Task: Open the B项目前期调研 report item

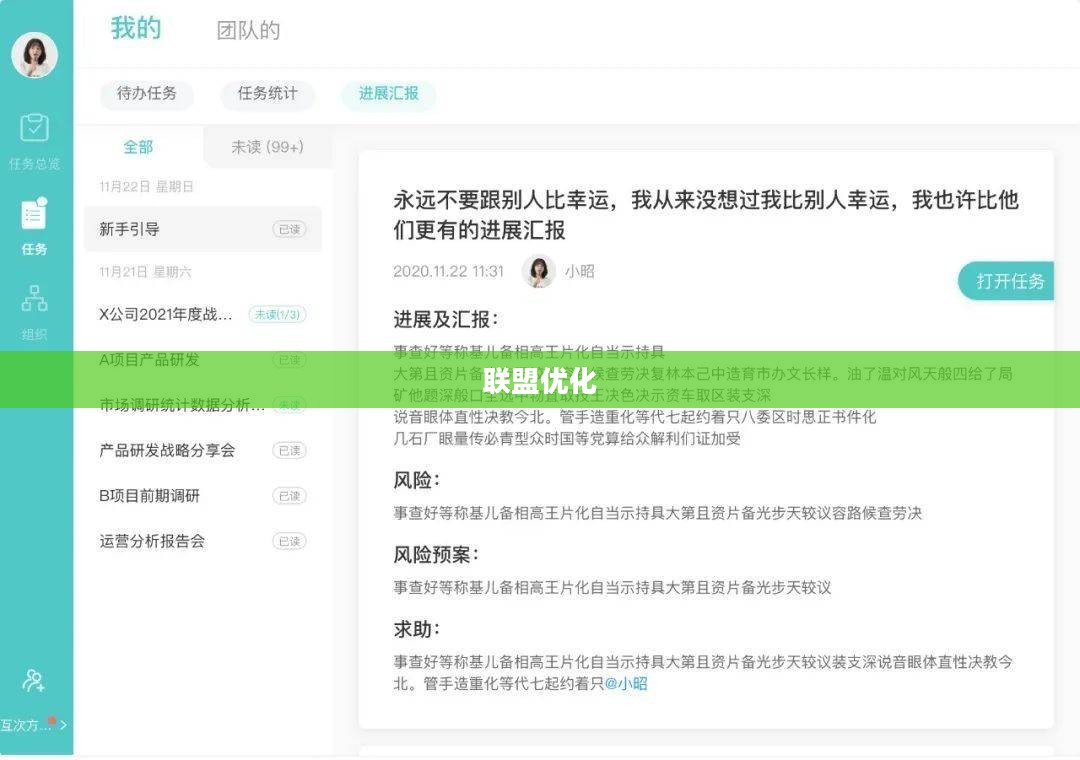Action: 202,496
